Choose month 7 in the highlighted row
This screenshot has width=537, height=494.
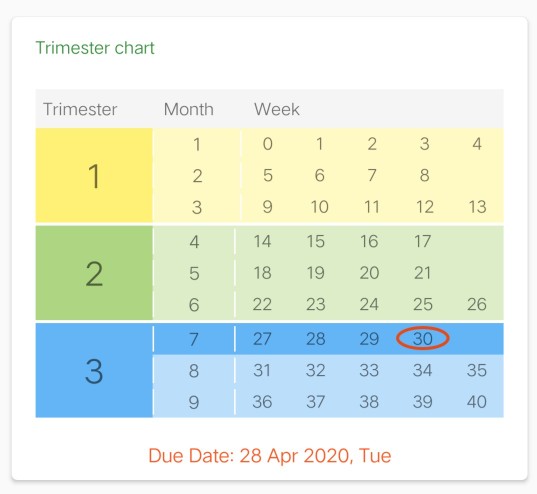(194, 339)
